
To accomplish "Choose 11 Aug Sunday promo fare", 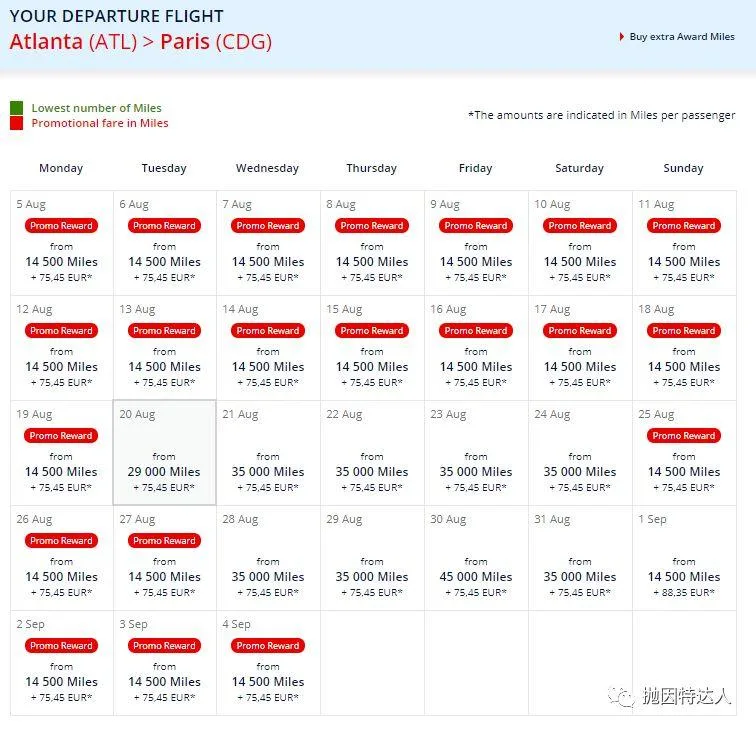I will pyautogui.click(x=684, y=243).
